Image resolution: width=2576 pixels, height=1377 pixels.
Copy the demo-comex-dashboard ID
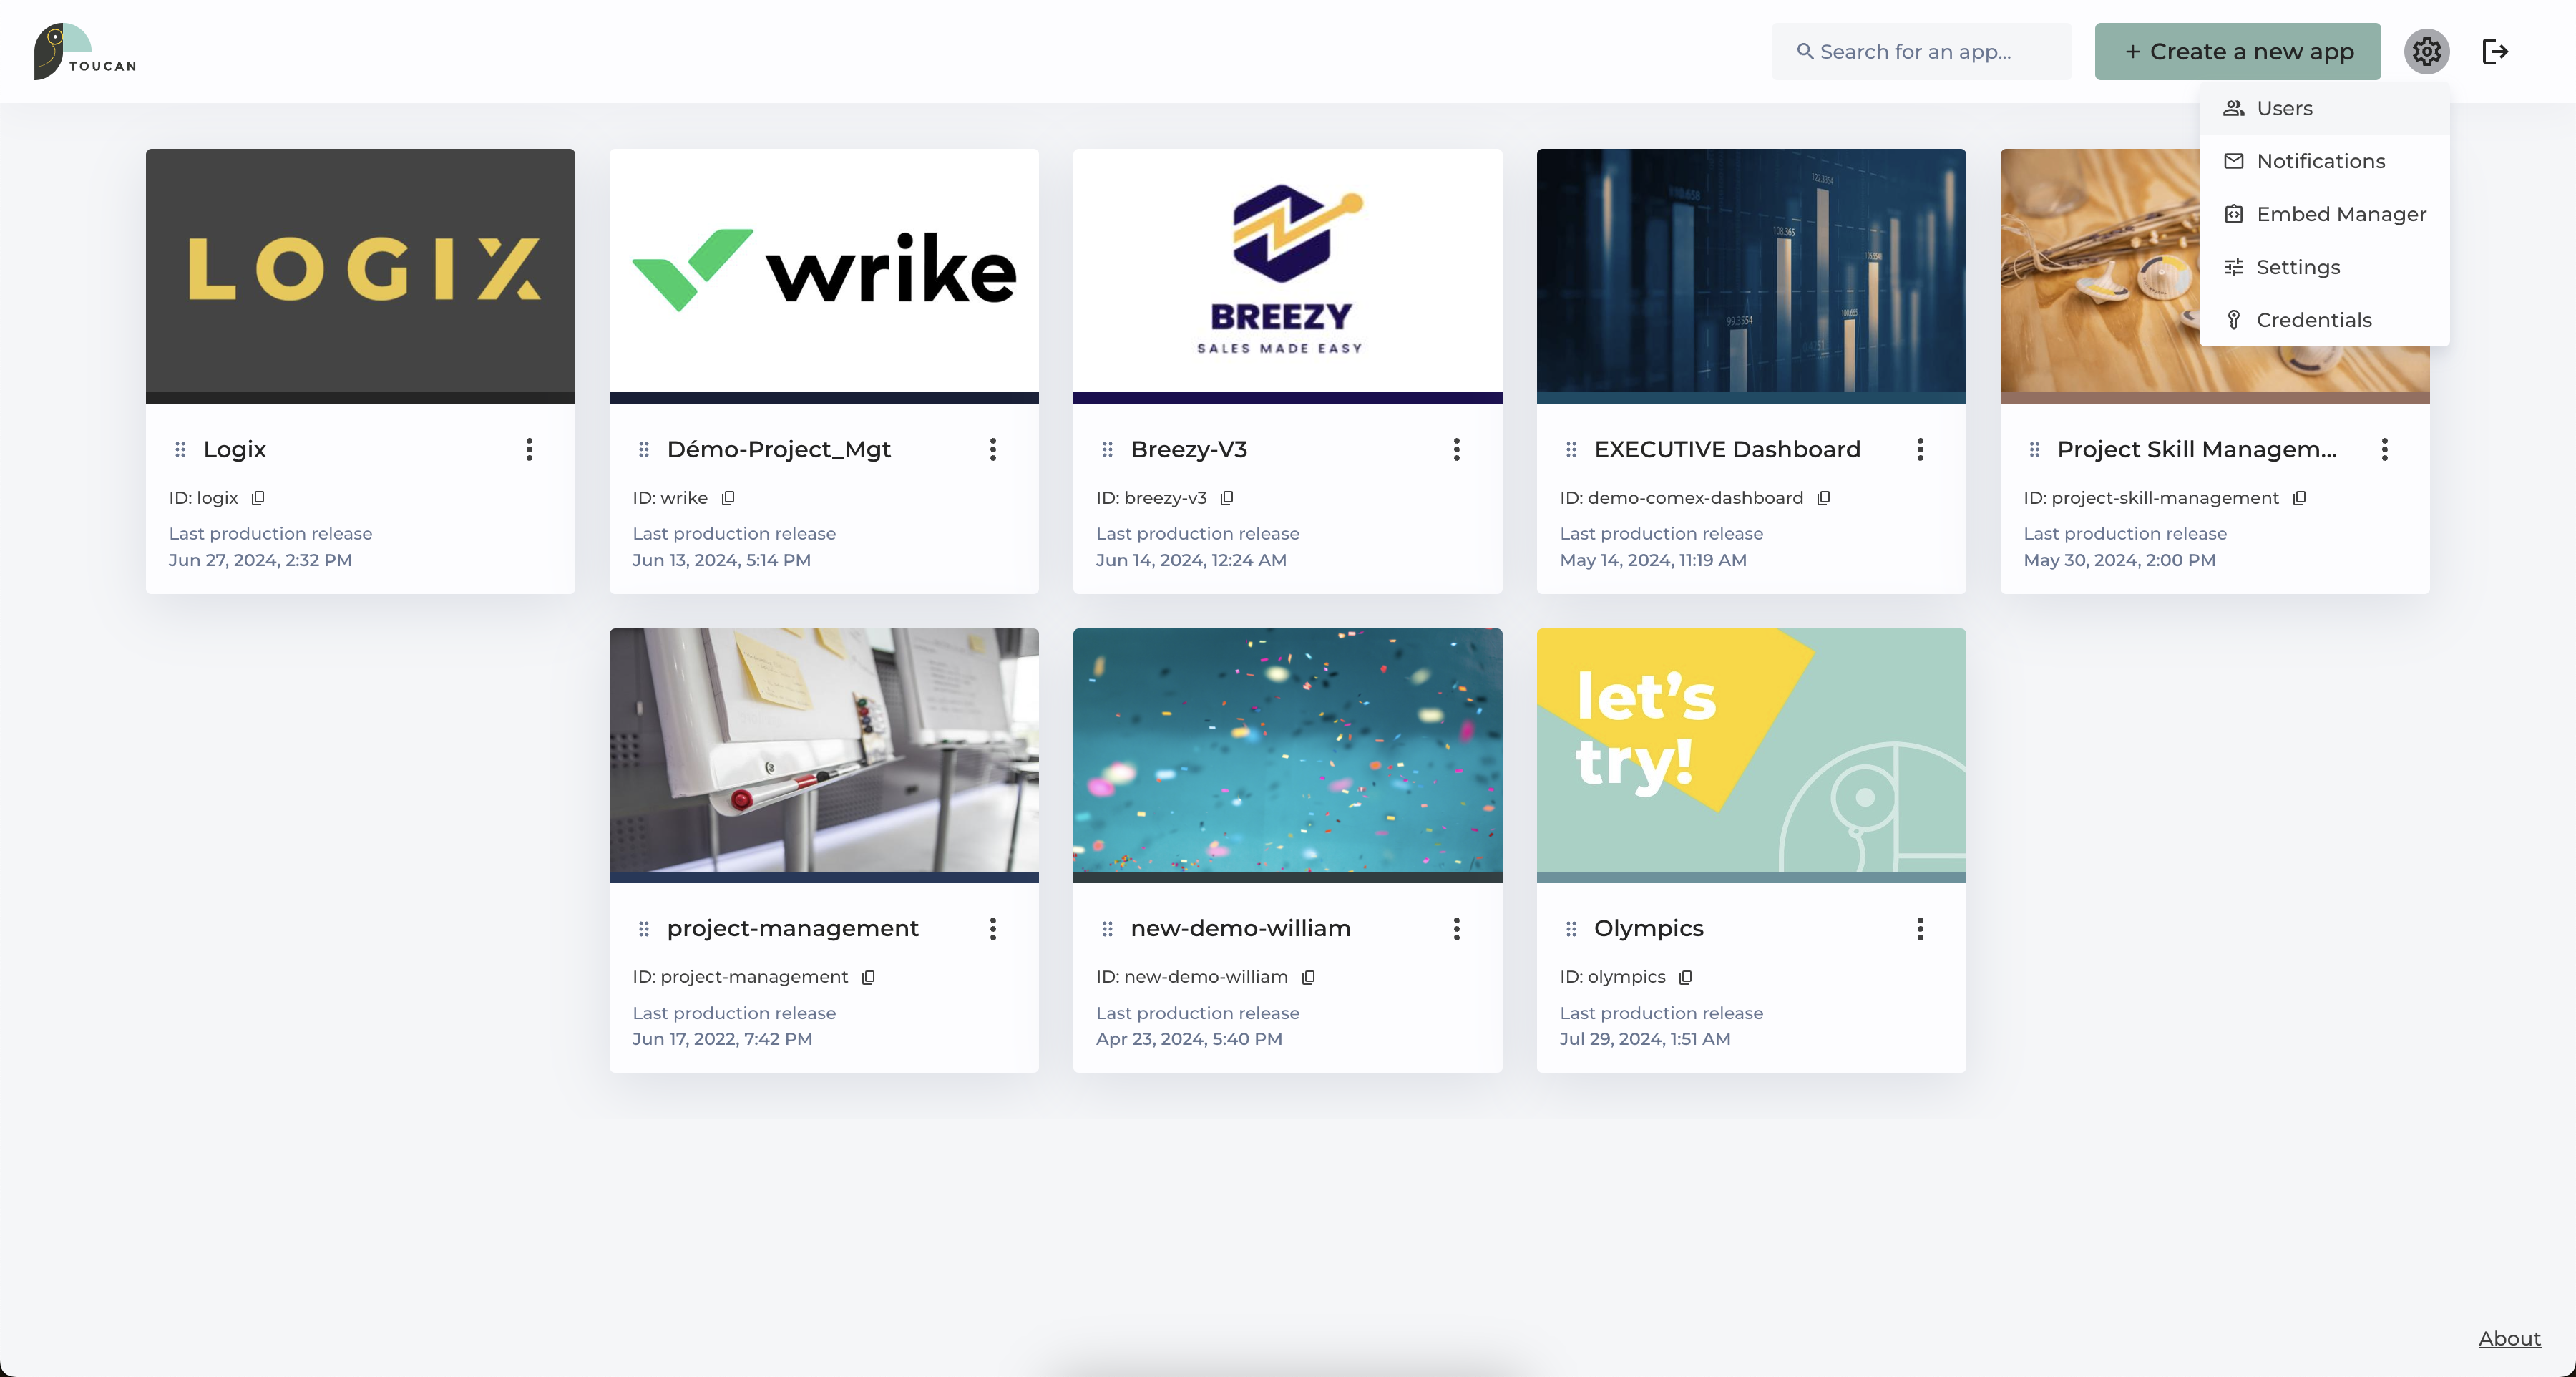click(x=1823, y=498)
